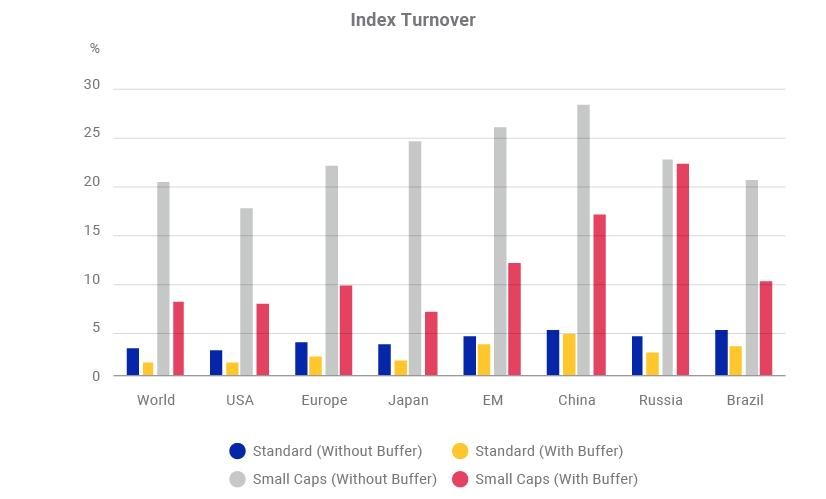
Task: Select the Small Caps (With Buffer) legend label
Action: 556,479
